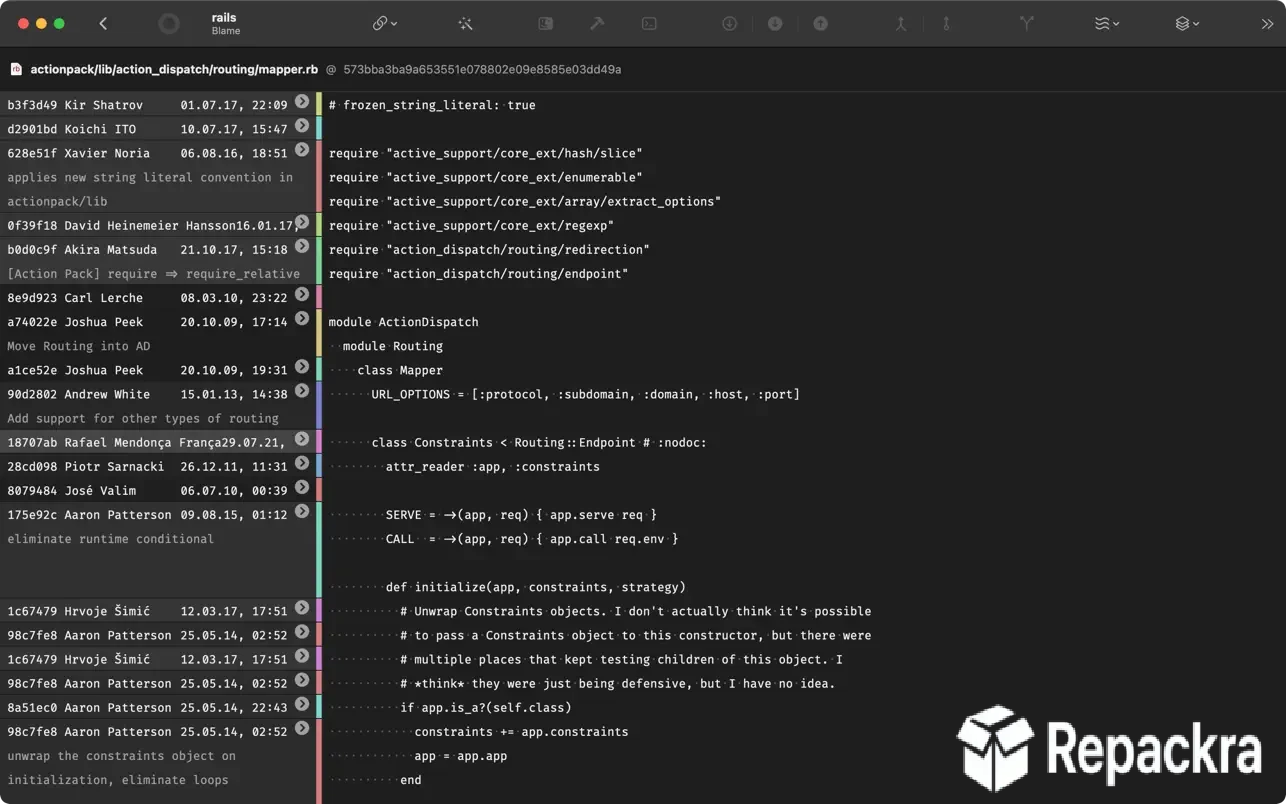The image size is (1286, 804).
Task: Click the Fetch toolbar icon
Action: 729,23
